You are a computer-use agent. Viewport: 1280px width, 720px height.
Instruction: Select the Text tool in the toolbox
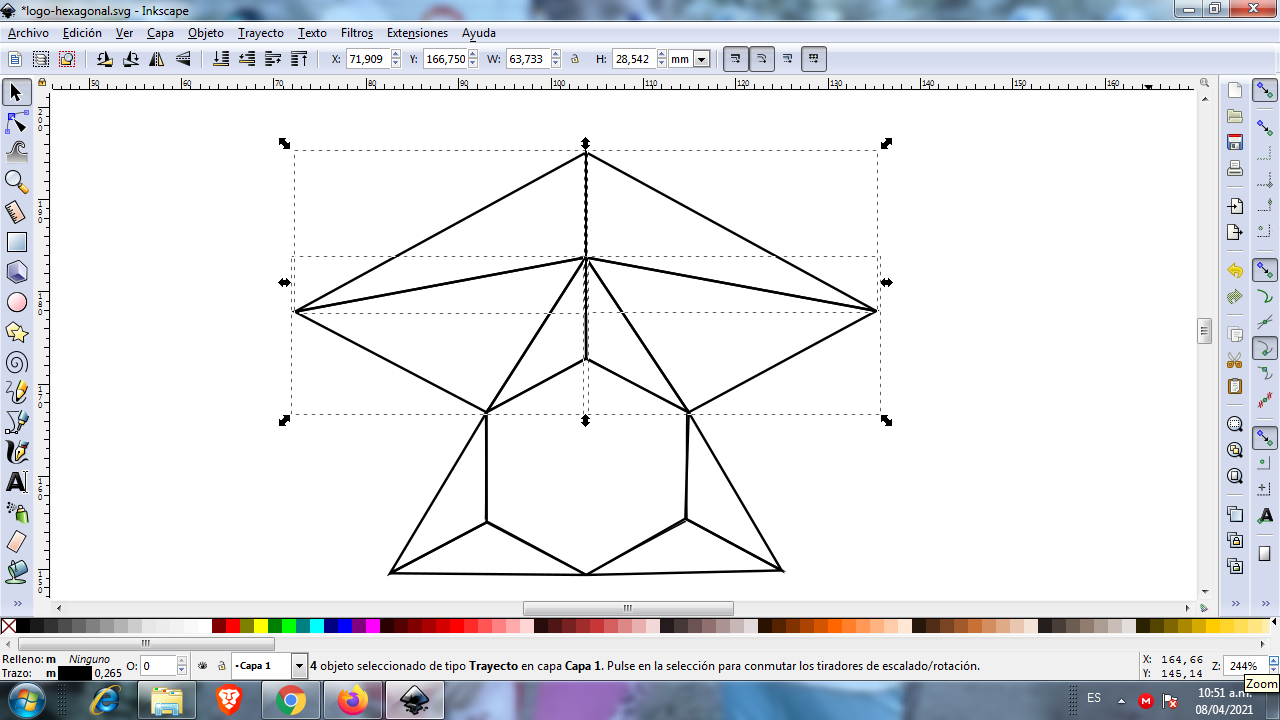(16, 482)
